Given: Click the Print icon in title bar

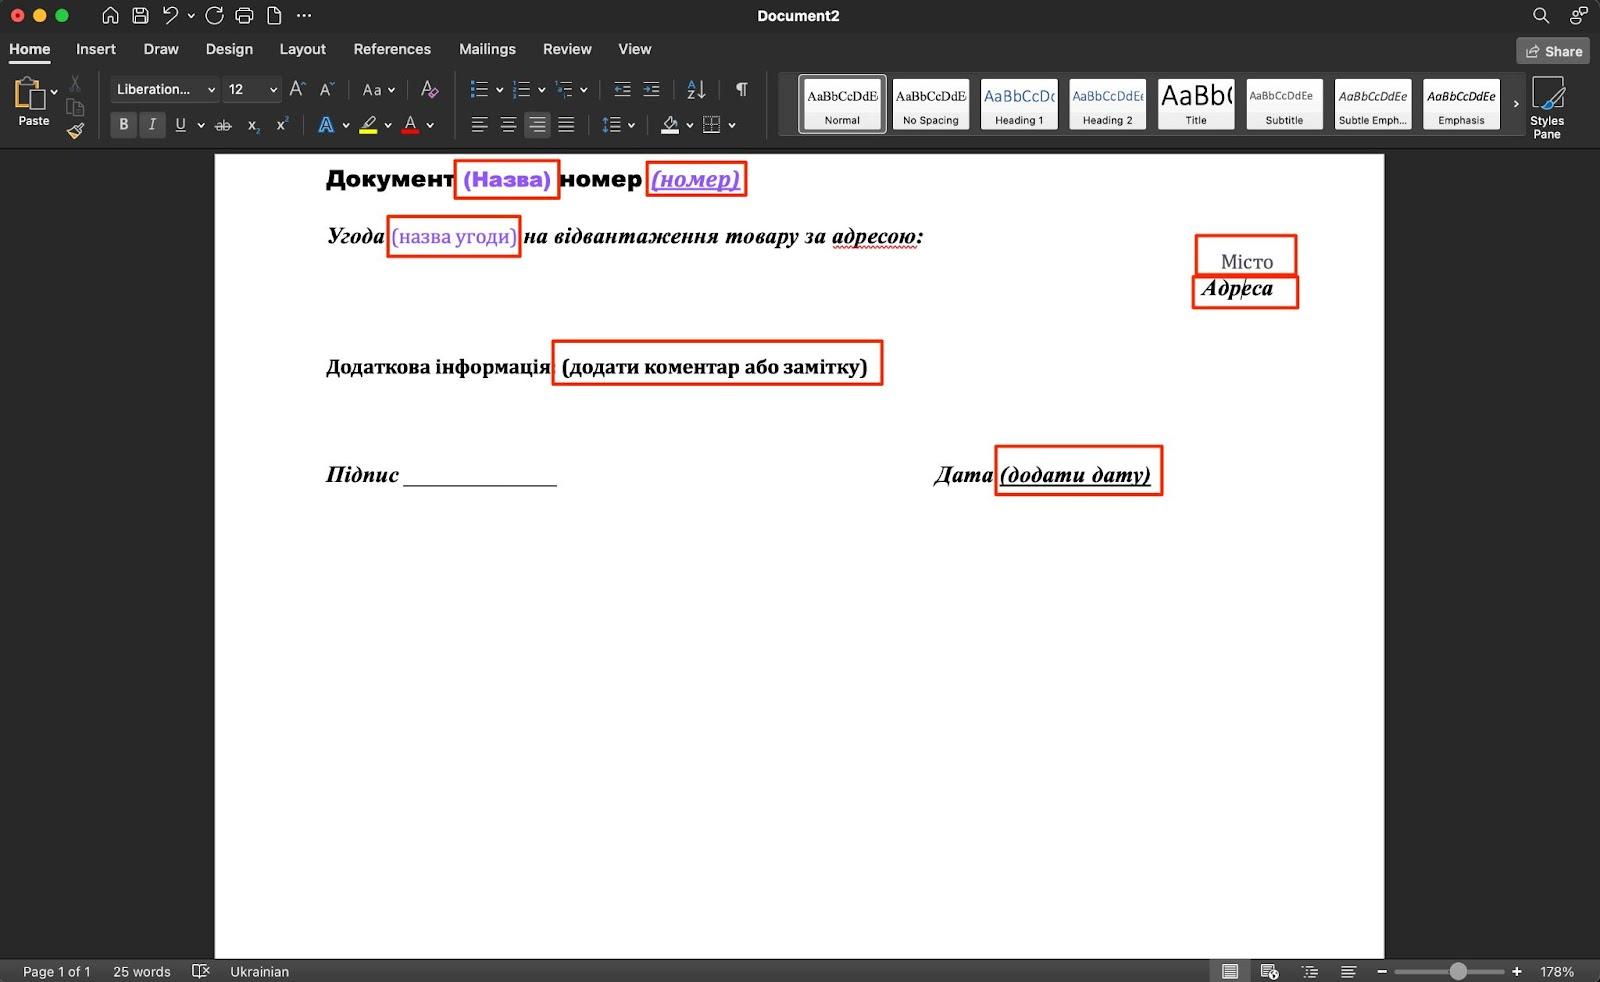Looking at the screenshot, I should pyautogui.click(x=244, y=15).
